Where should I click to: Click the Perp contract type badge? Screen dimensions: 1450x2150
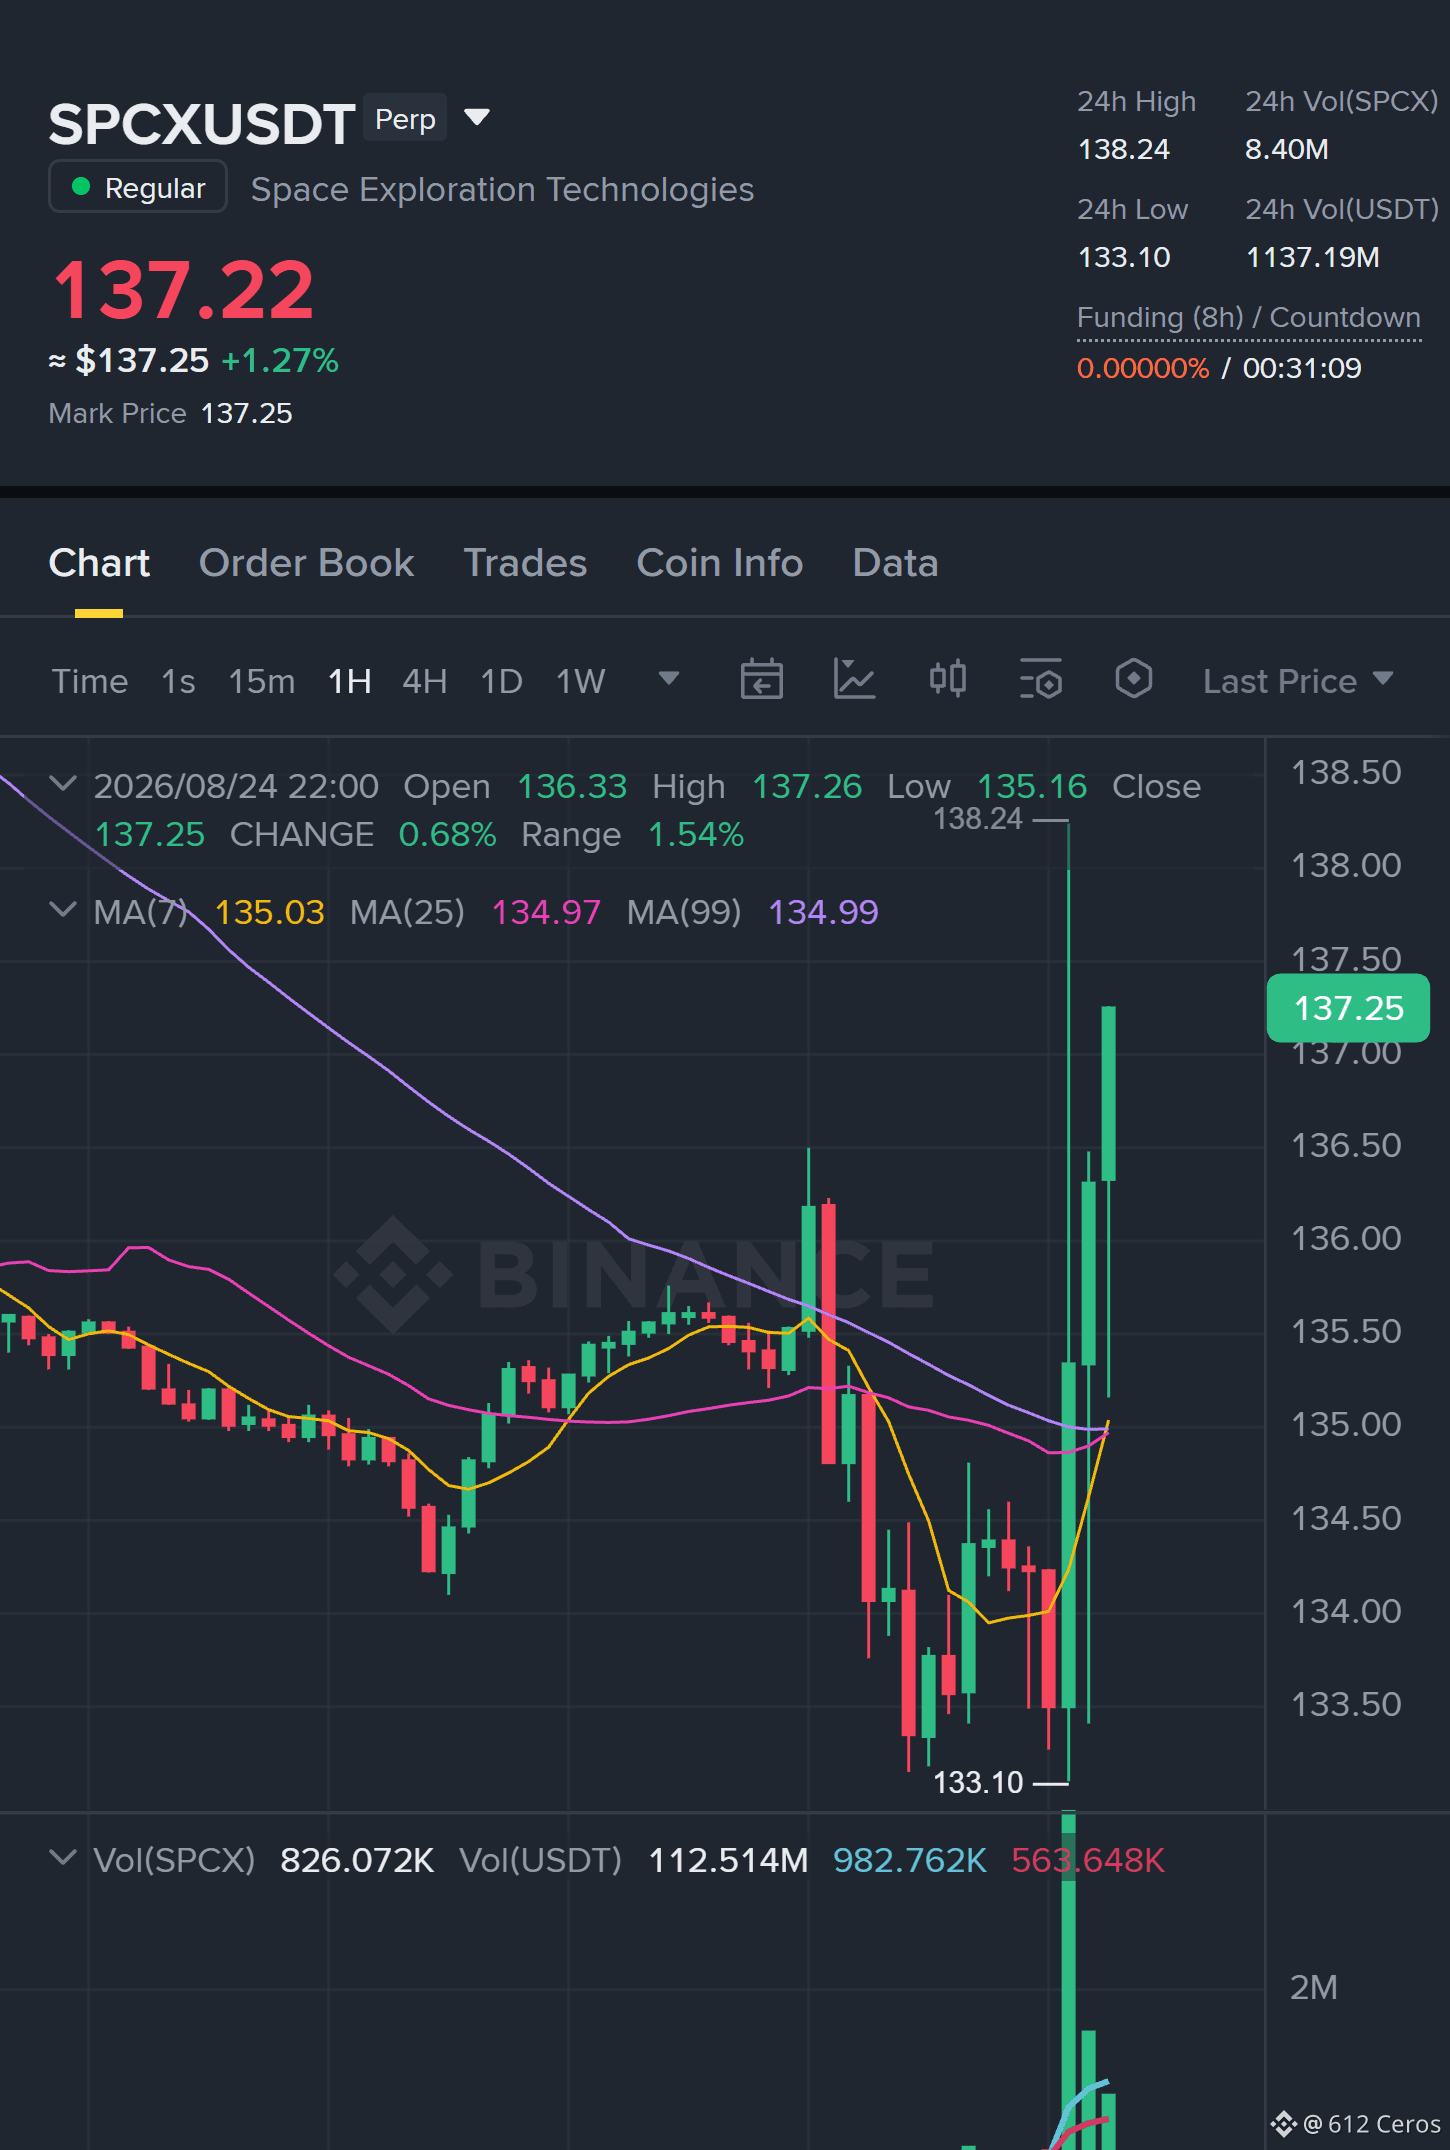405,119
